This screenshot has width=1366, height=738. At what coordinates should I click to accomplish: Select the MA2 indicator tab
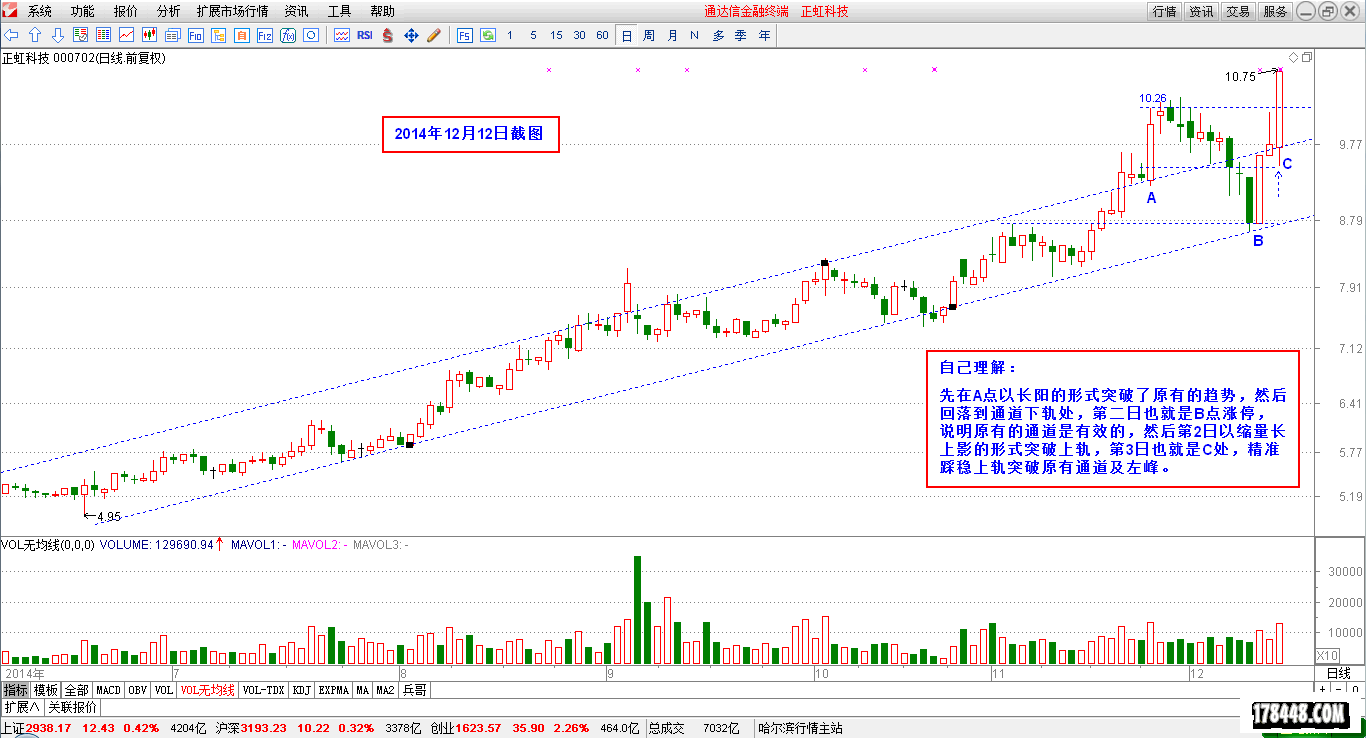point(386,690)
